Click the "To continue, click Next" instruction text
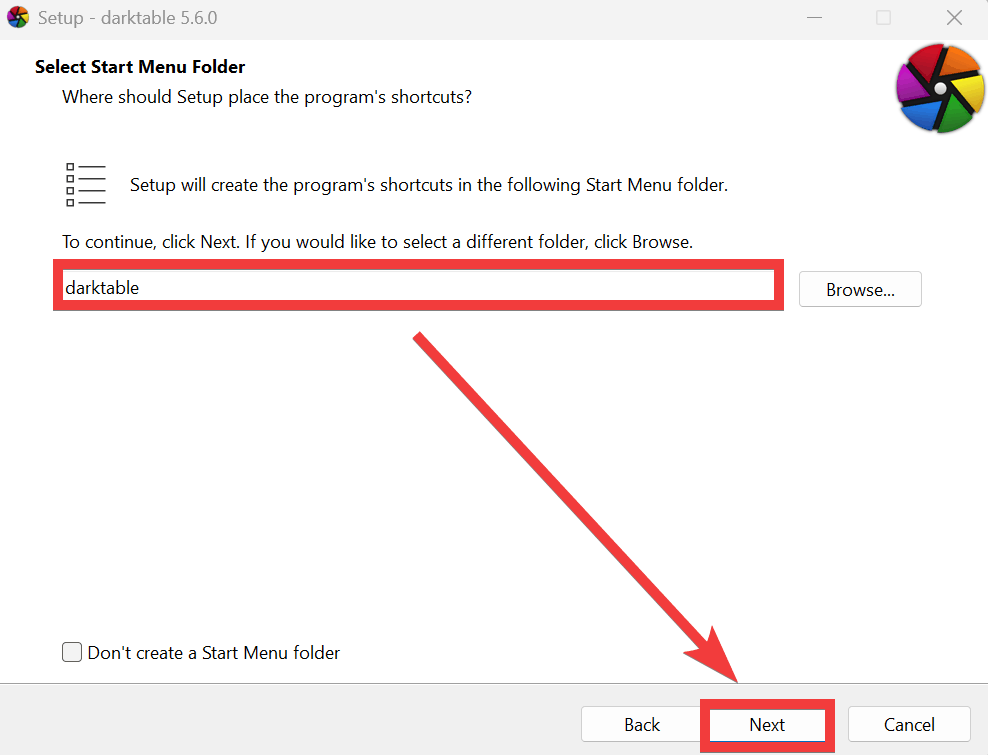The width and height of the screenshot is (988, 755). pyautogui.click(x=377, y=242)
